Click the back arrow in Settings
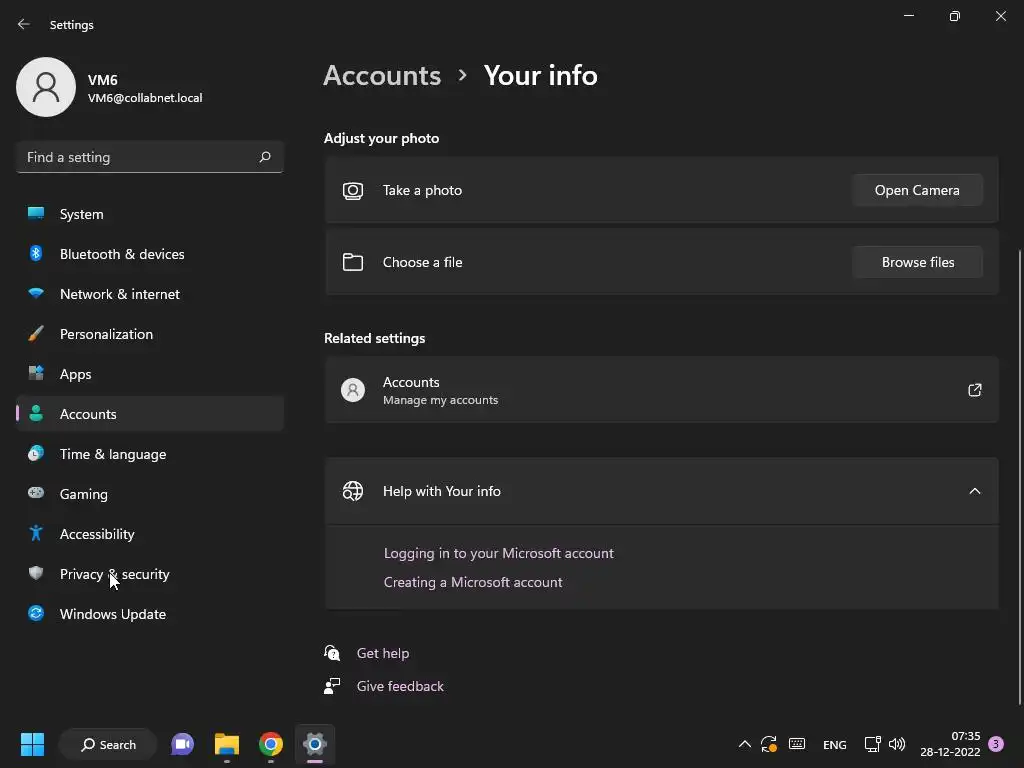Screen dimensions: 1024x768 point(24,24)
